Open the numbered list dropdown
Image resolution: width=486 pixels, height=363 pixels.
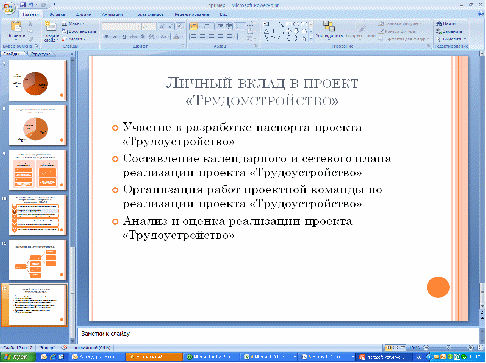click(x=207, y=26)
